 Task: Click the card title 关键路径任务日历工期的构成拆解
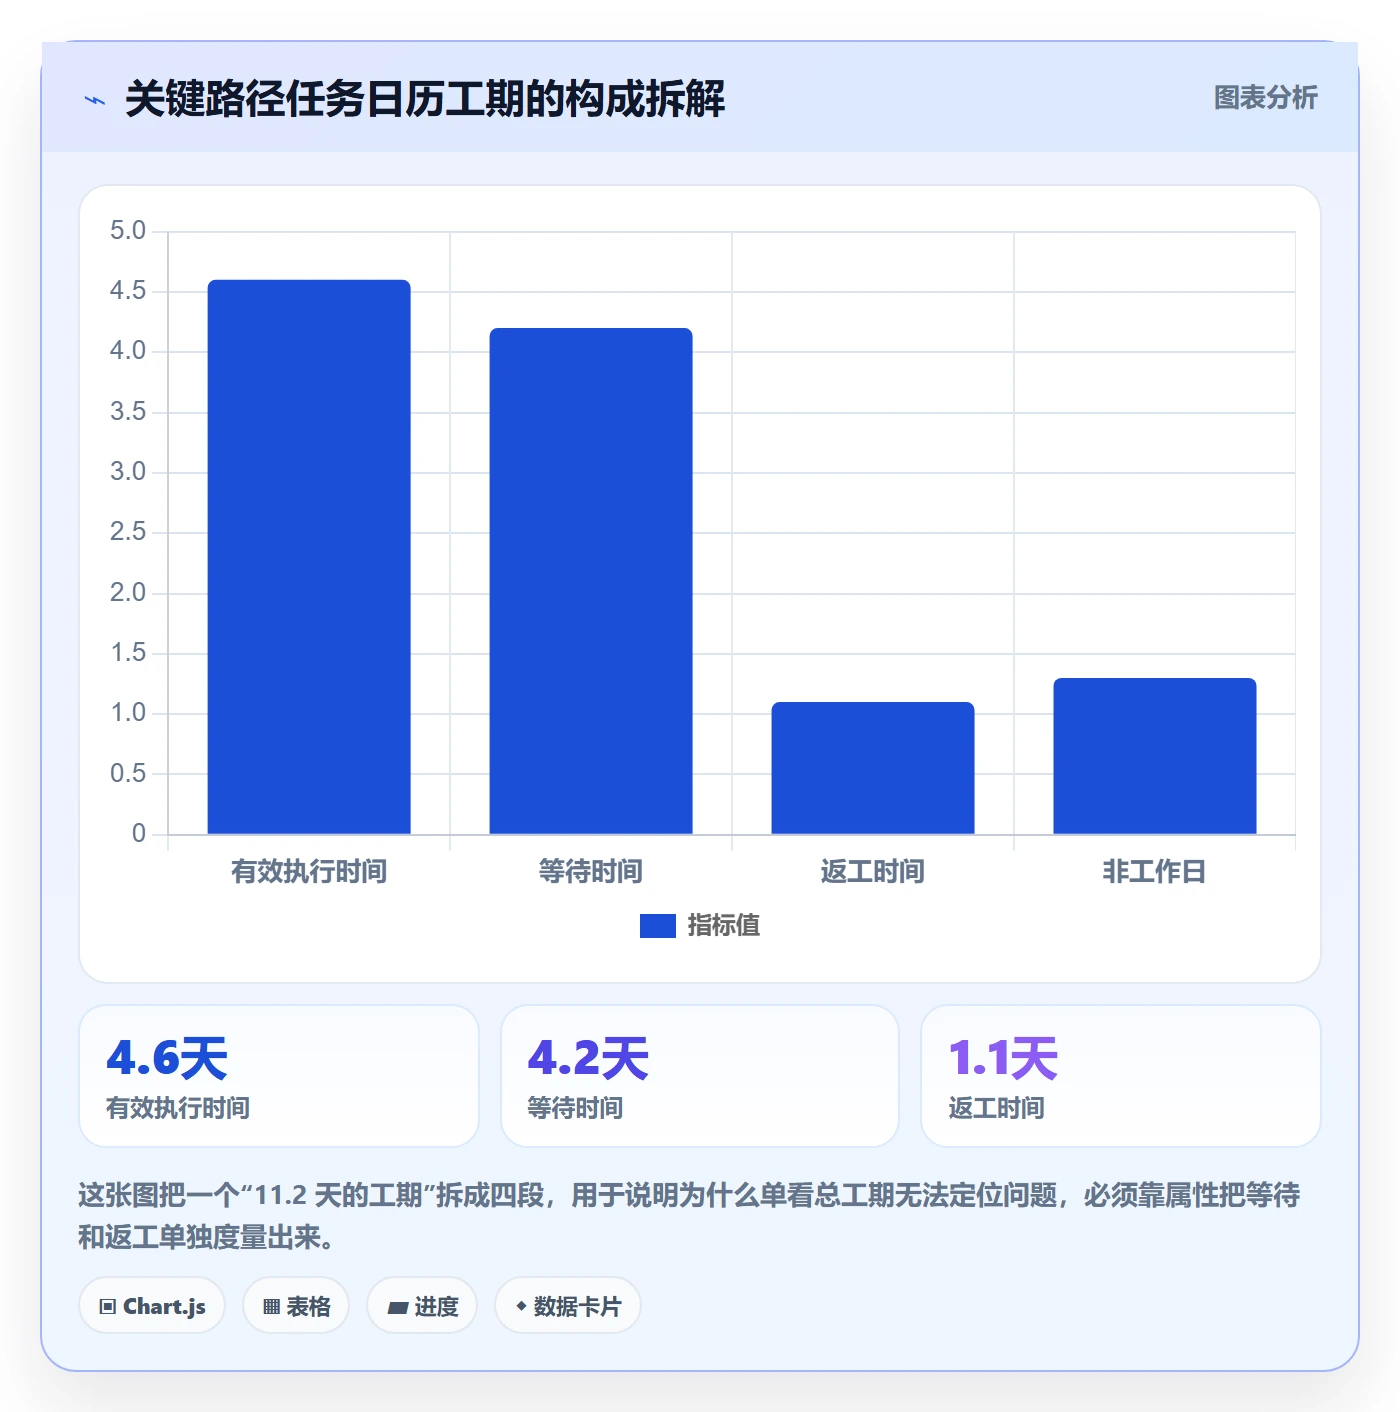click(425, 99)
